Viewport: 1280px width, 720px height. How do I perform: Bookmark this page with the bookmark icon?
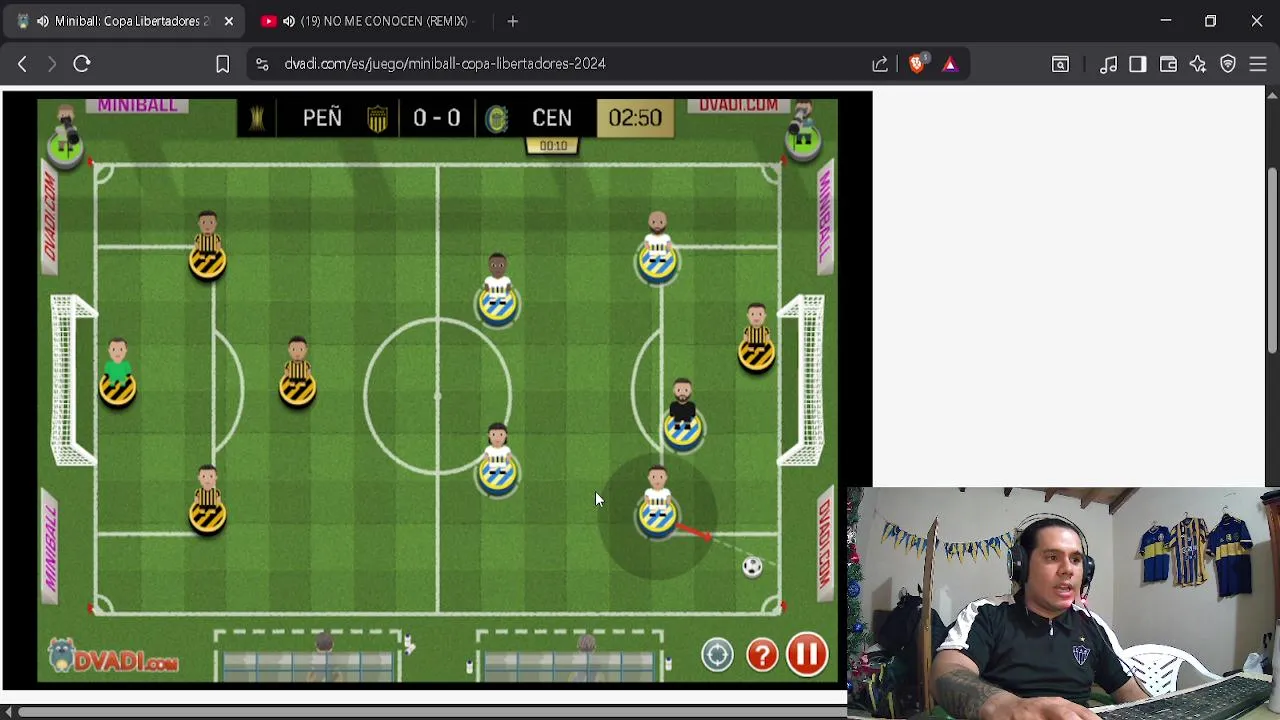(x=223, y=64)
